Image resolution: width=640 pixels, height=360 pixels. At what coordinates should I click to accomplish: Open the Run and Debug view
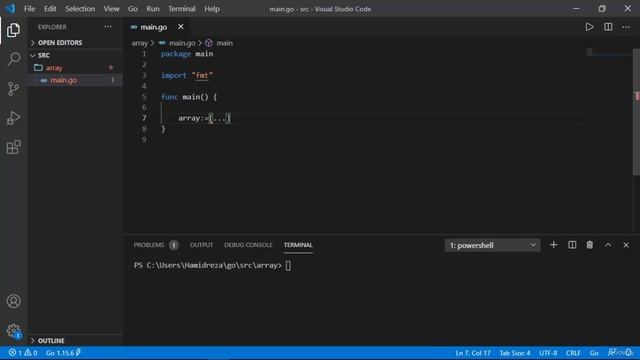point(13,118)
